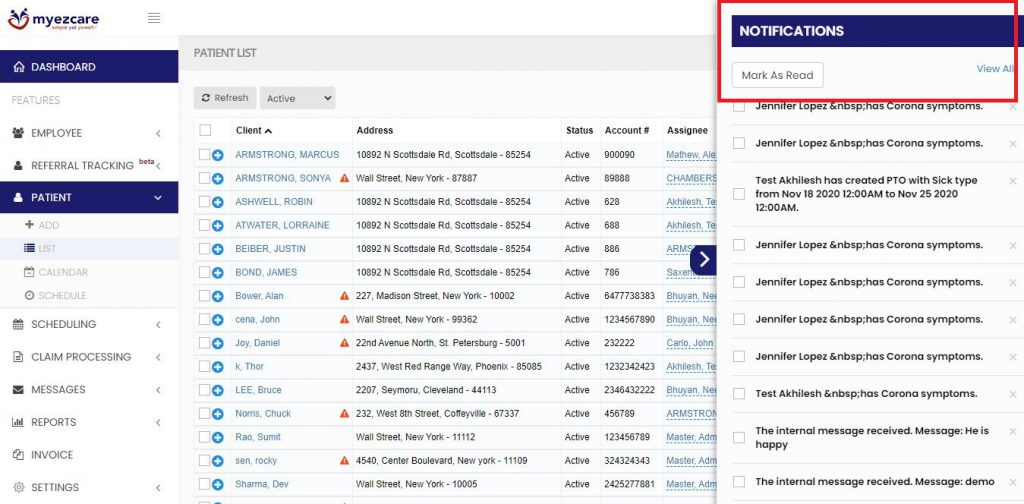Check the row checkbox for BOND, JAMES
The image size is (1024, 504).
pyautogui.click(x=204, y=272)
